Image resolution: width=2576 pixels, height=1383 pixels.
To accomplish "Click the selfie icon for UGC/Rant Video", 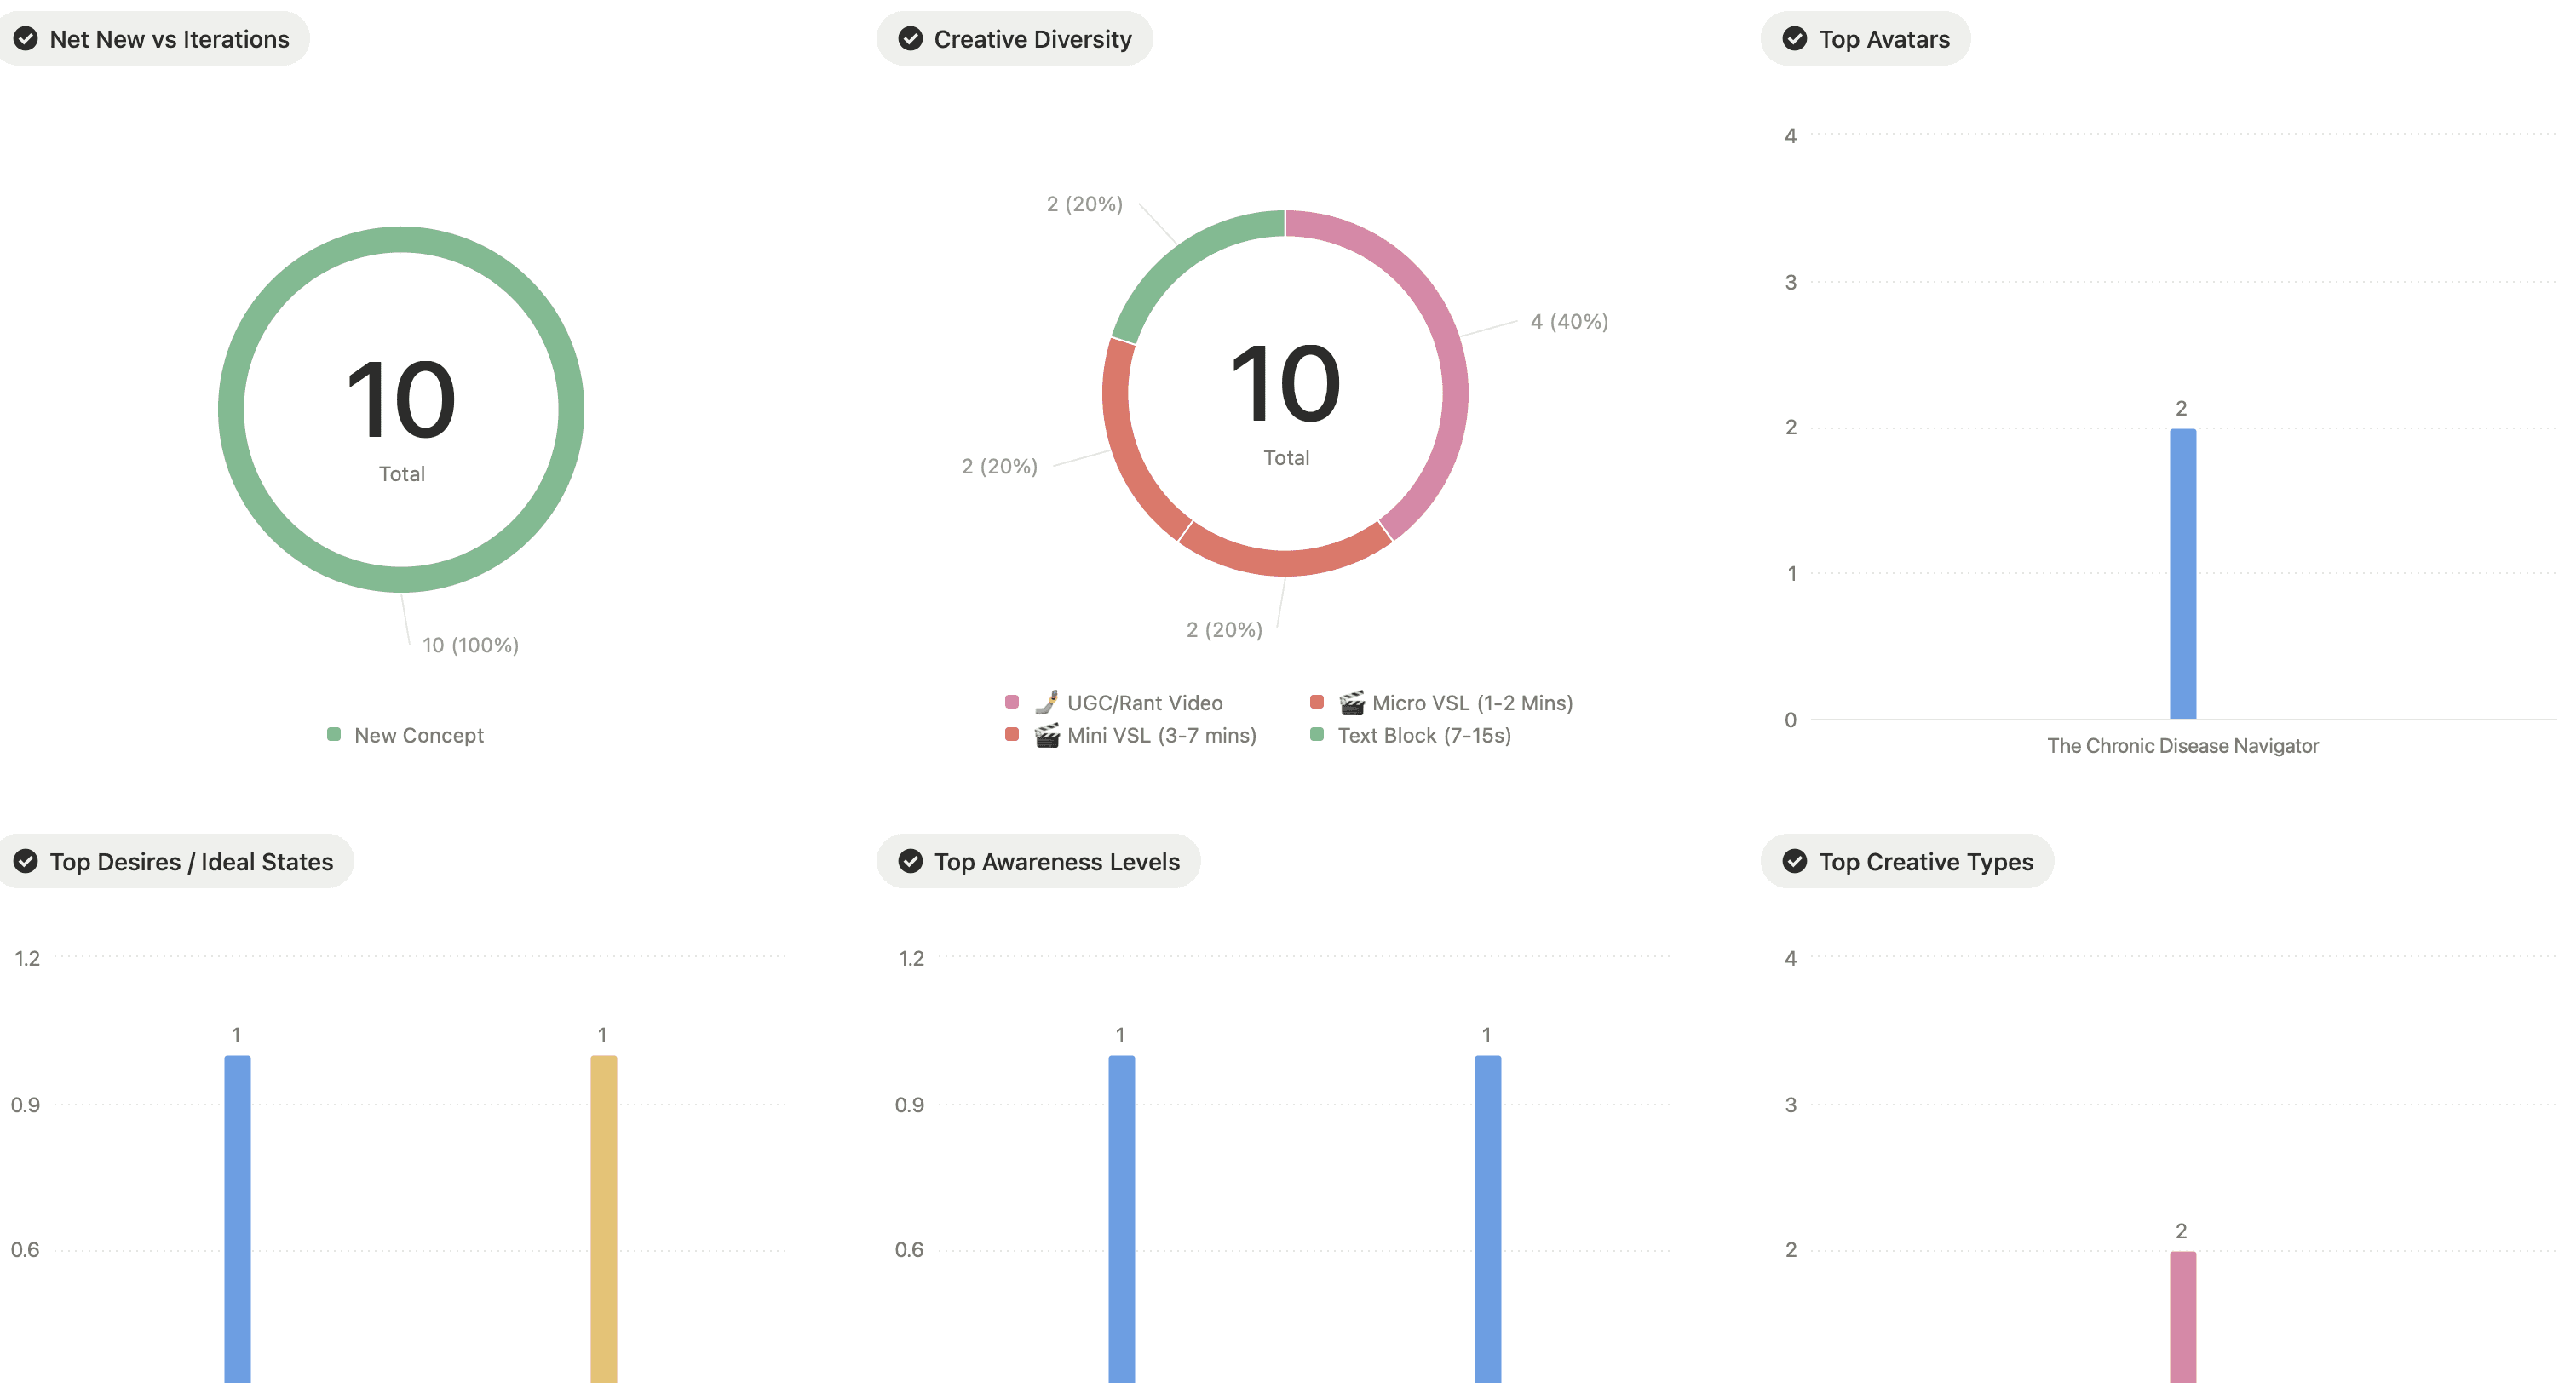I will [x=1046, y=703].
